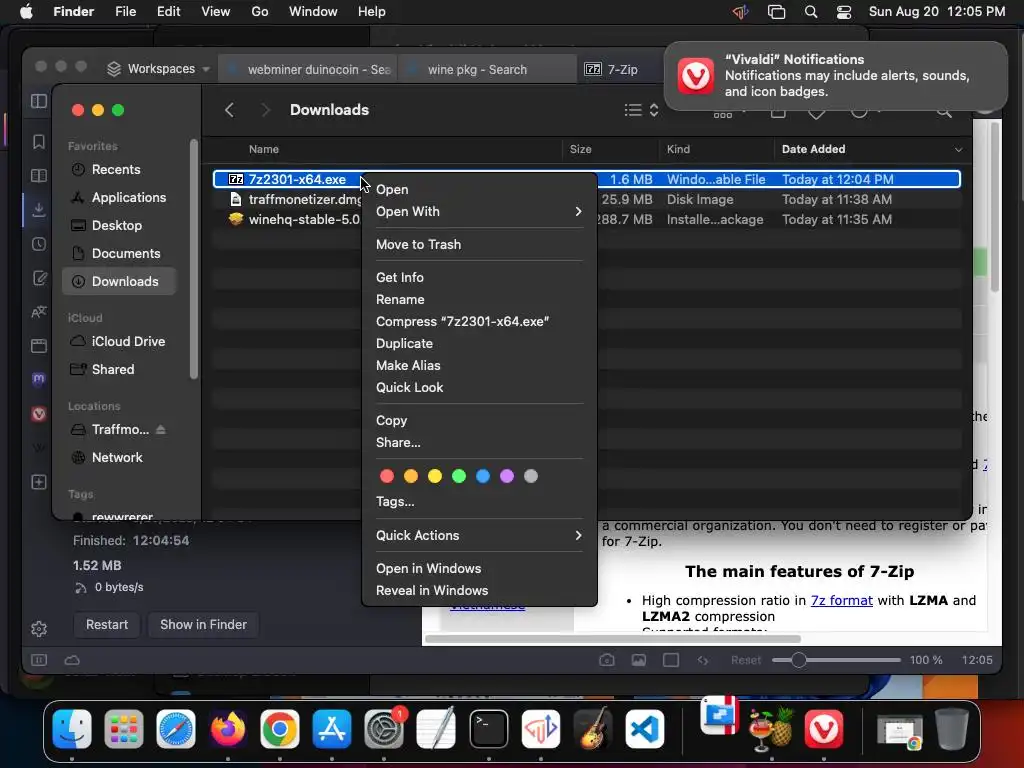Expand the Workspaces dropdown in Vivaldi
1024x768 pixels.
pyautogui.click(x=158, y=69)
